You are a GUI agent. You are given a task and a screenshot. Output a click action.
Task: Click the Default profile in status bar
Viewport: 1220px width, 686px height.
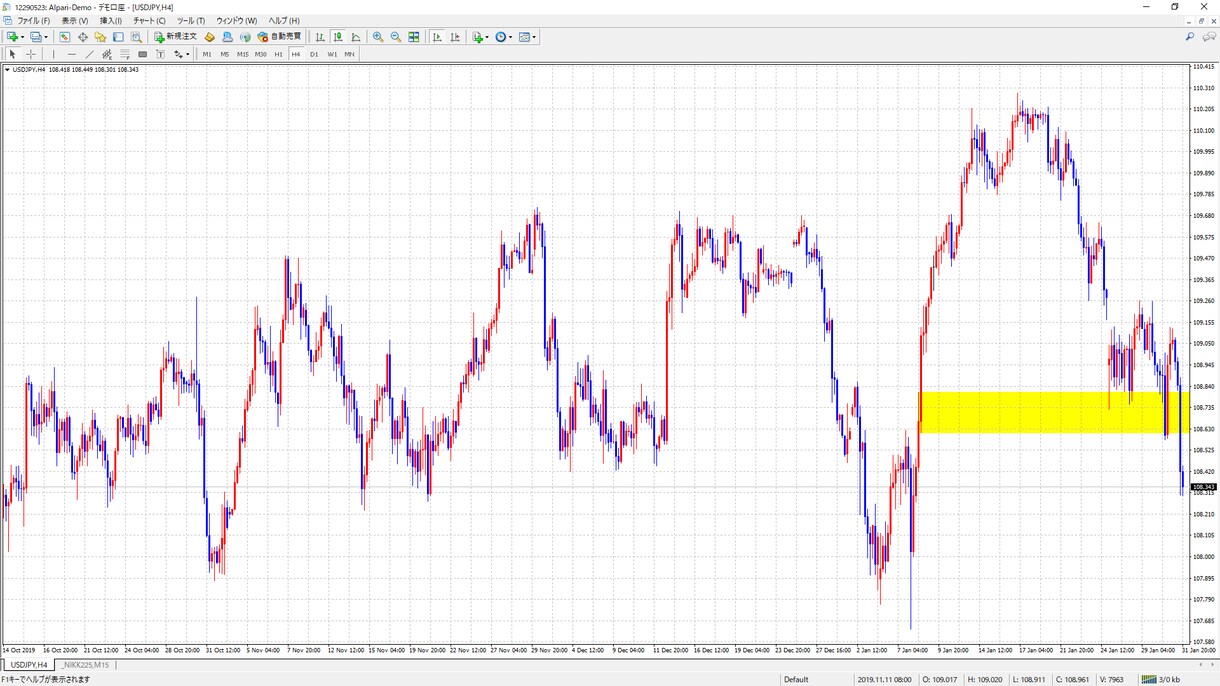796,679
